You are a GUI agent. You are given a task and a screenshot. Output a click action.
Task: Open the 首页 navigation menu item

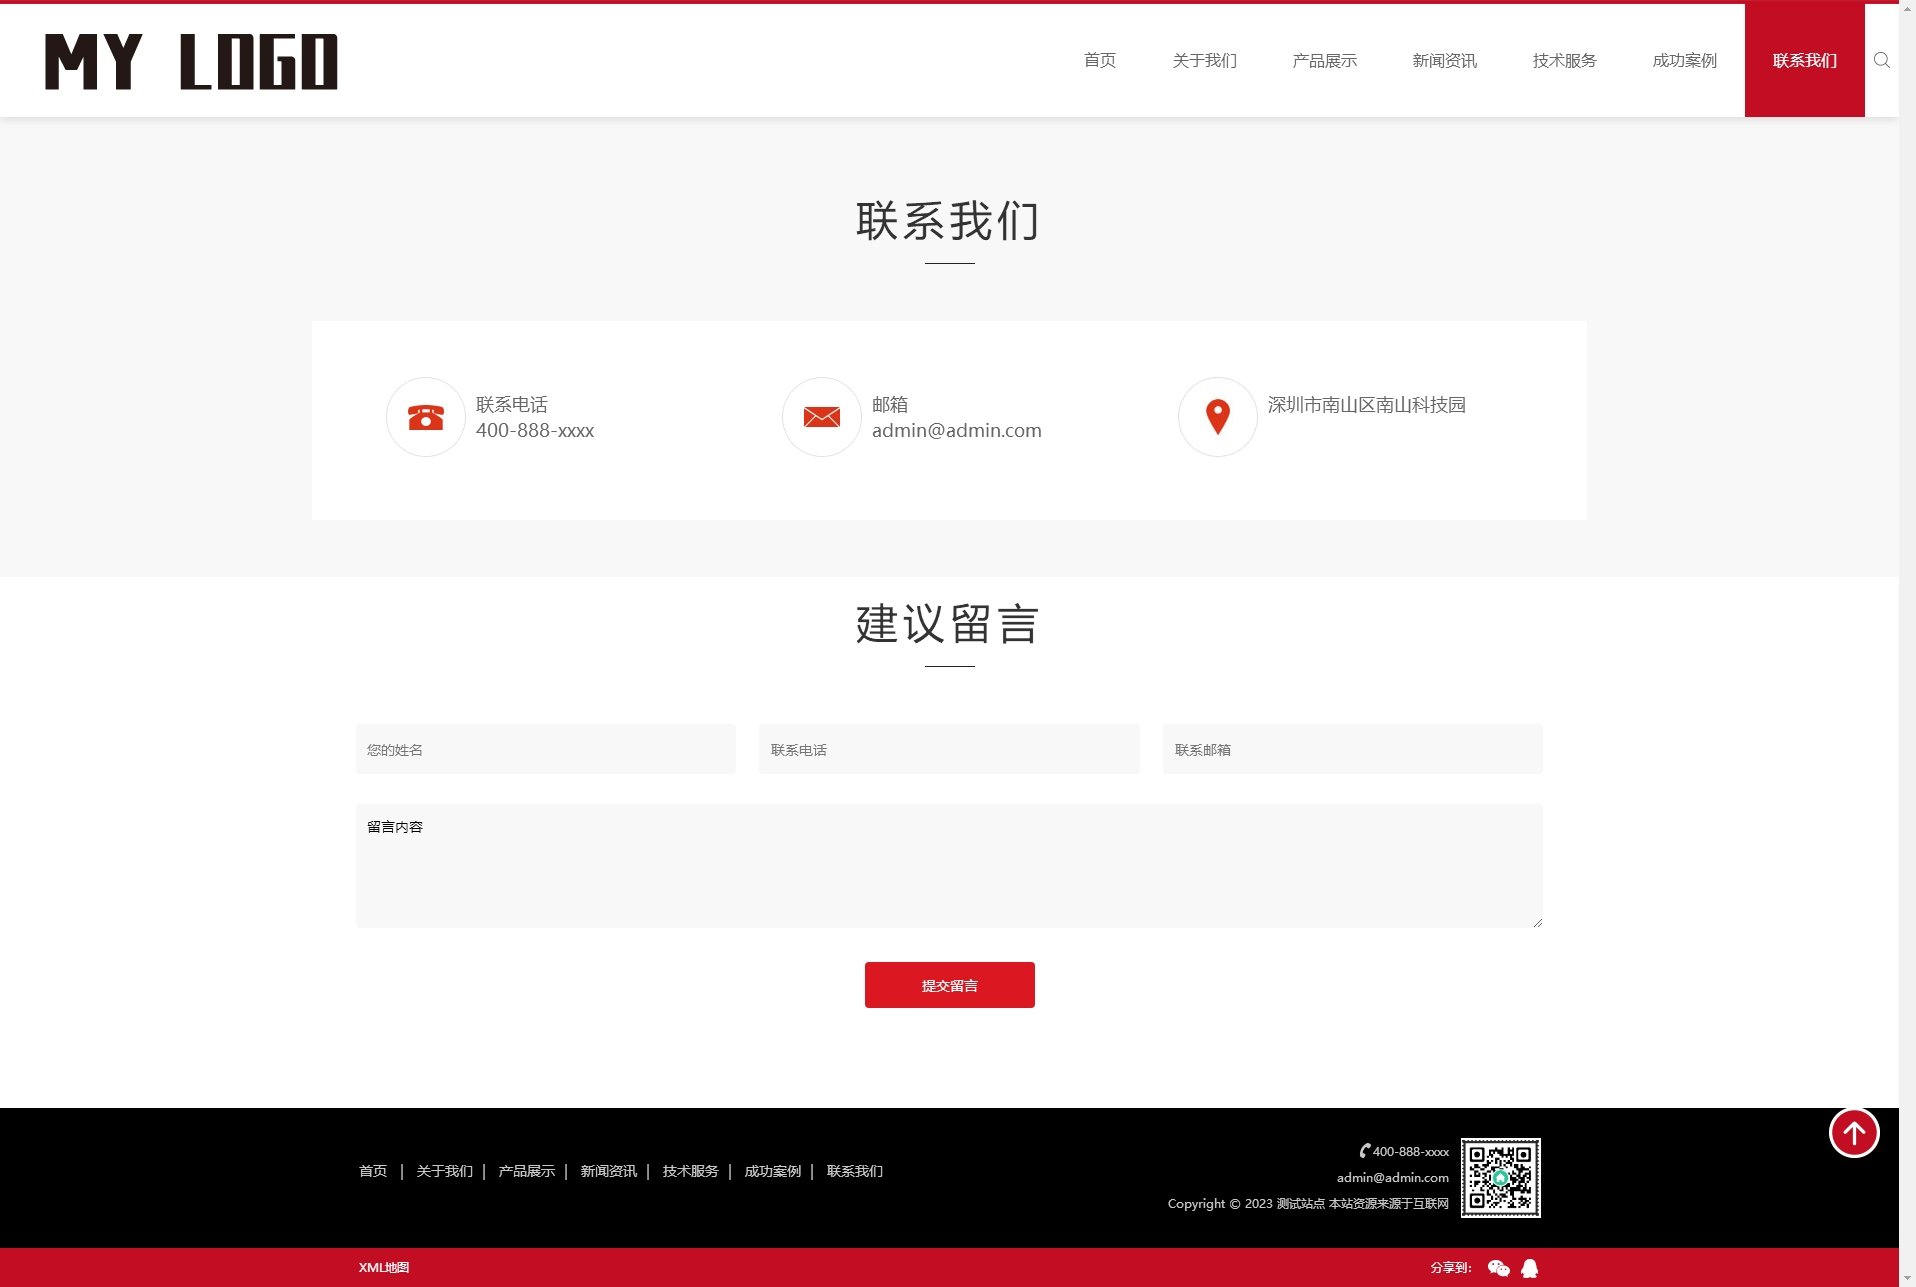point(1100,60)
